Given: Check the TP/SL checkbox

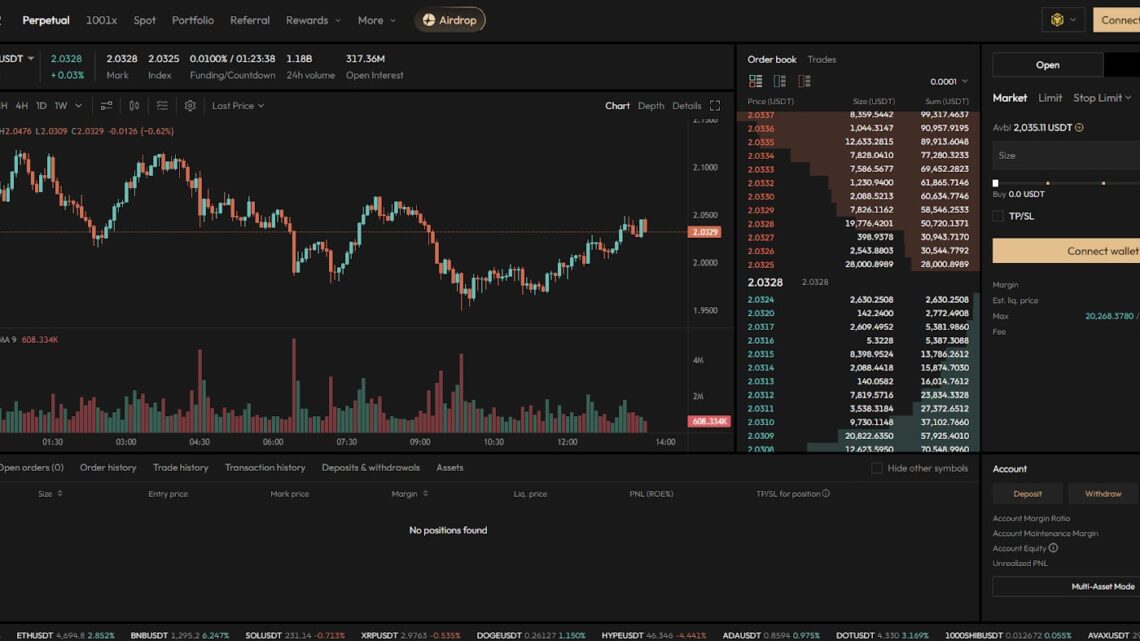Looking at the screenshot, I should (x=996, y=215).
